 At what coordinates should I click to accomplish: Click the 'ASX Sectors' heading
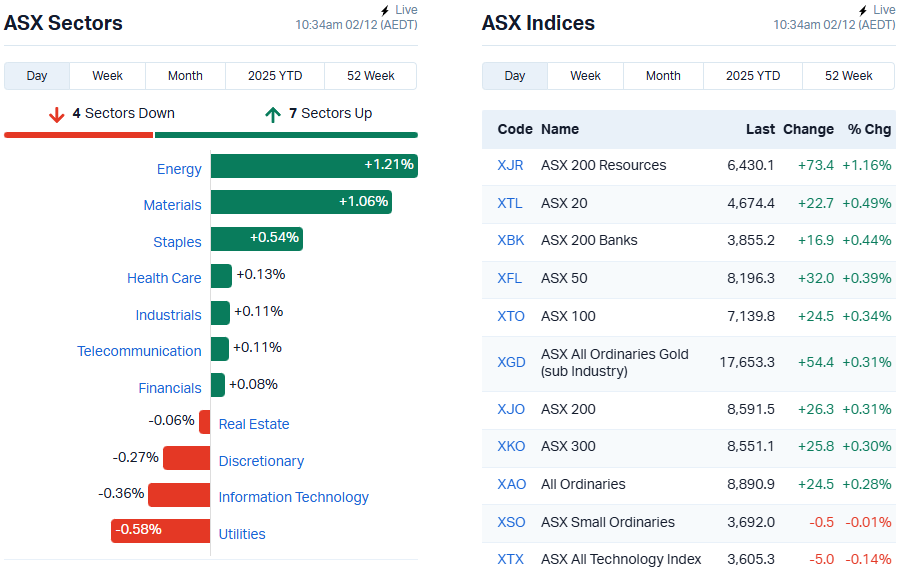(x=63, y=23)
